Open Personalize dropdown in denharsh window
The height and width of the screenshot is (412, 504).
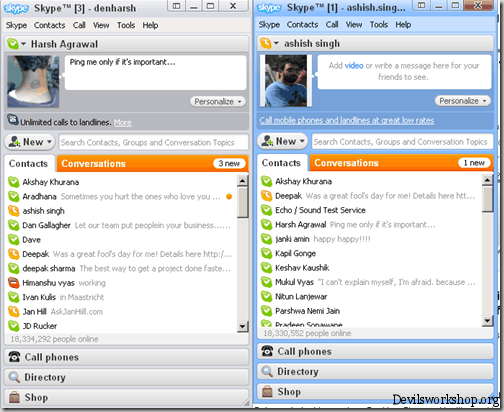click(x=218, y=101)
